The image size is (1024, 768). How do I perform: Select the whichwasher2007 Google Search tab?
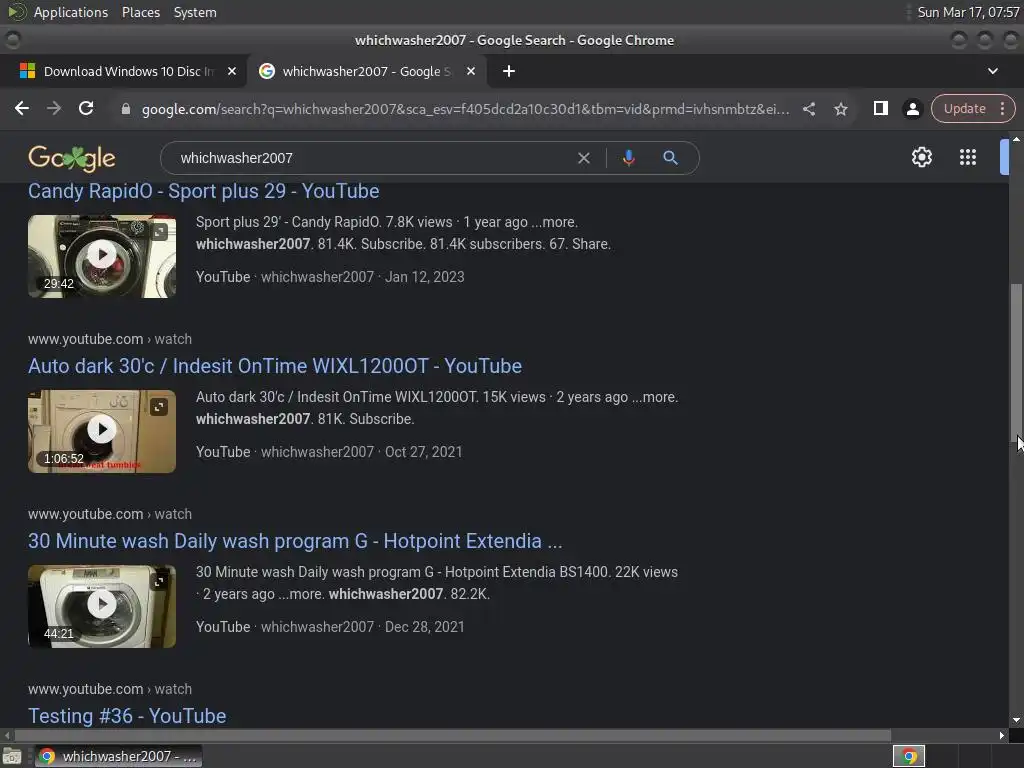366,71
